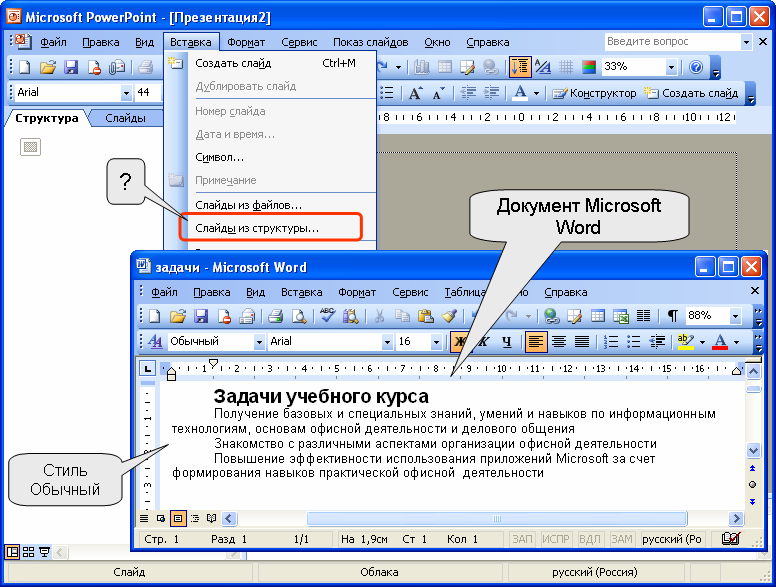Open PowerPoint zoom 33% dropdown
776x587 pixels.
[671, 66]
